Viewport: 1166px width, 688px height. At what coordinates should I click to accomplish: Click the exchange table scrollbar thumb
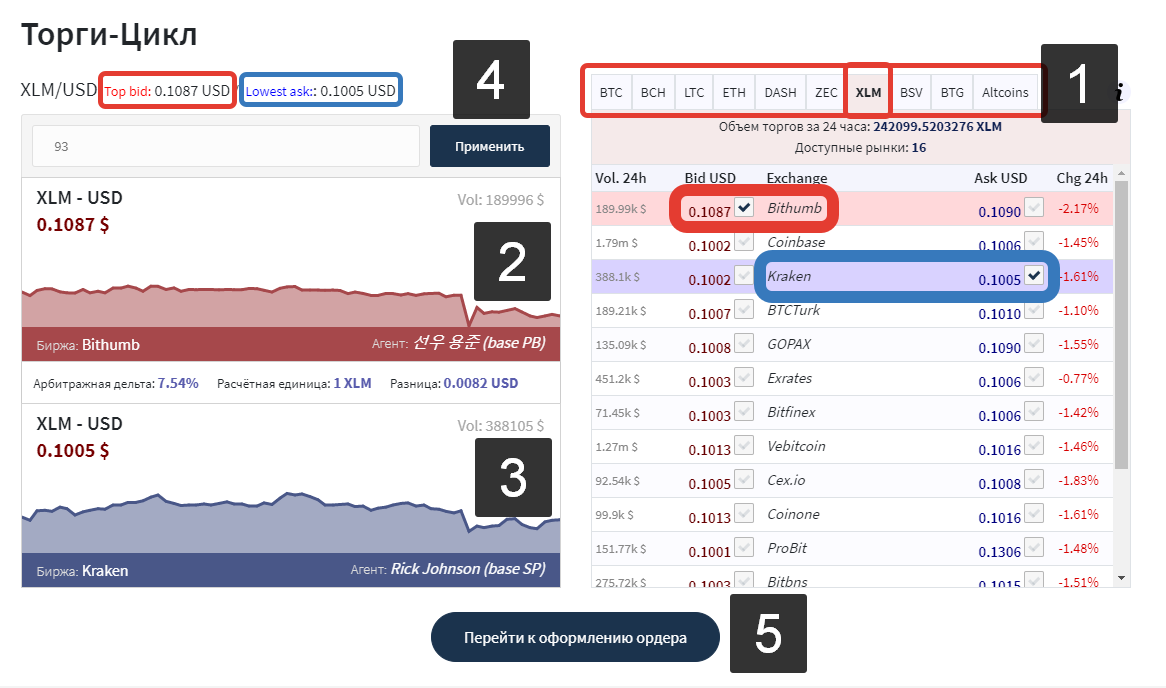tap(1121, 324)
